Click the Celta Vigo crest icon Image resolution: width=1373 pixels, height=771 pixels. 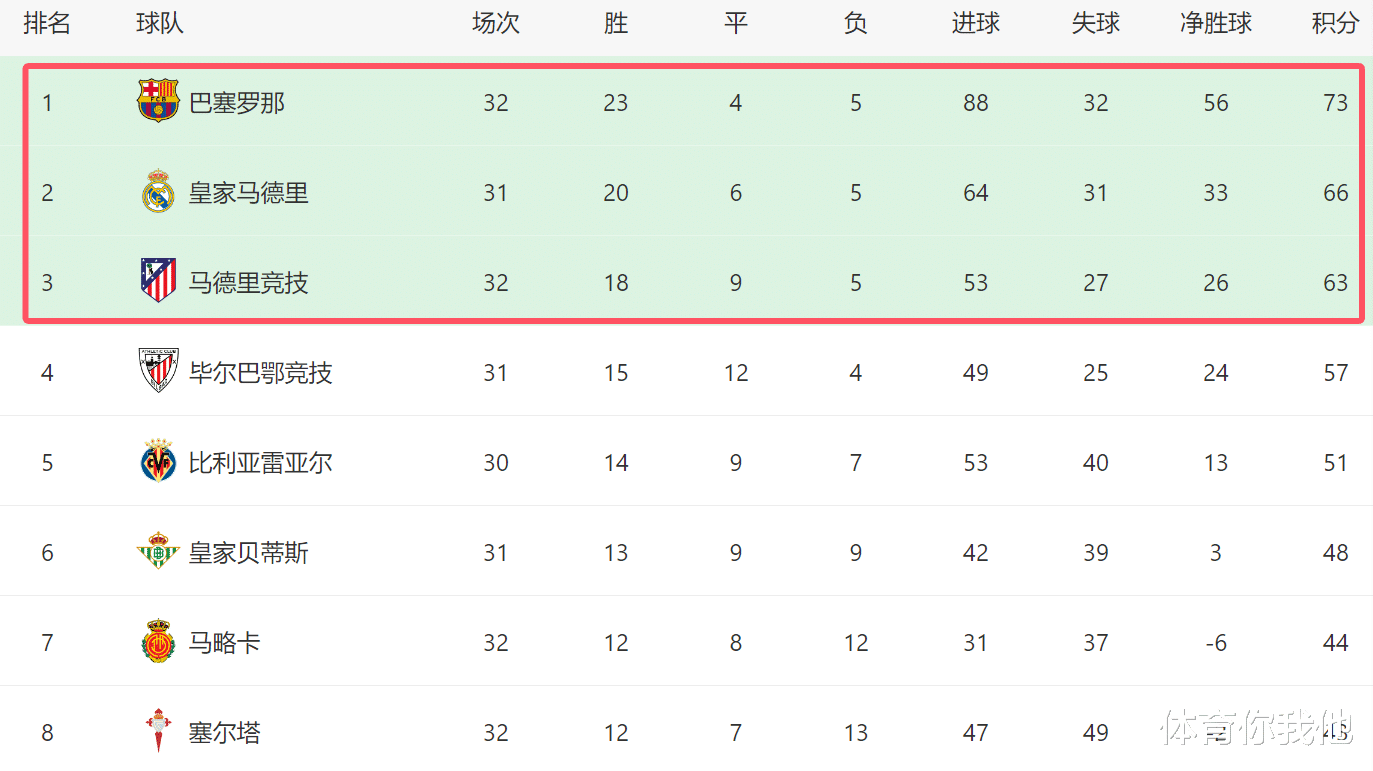[158, 731]
